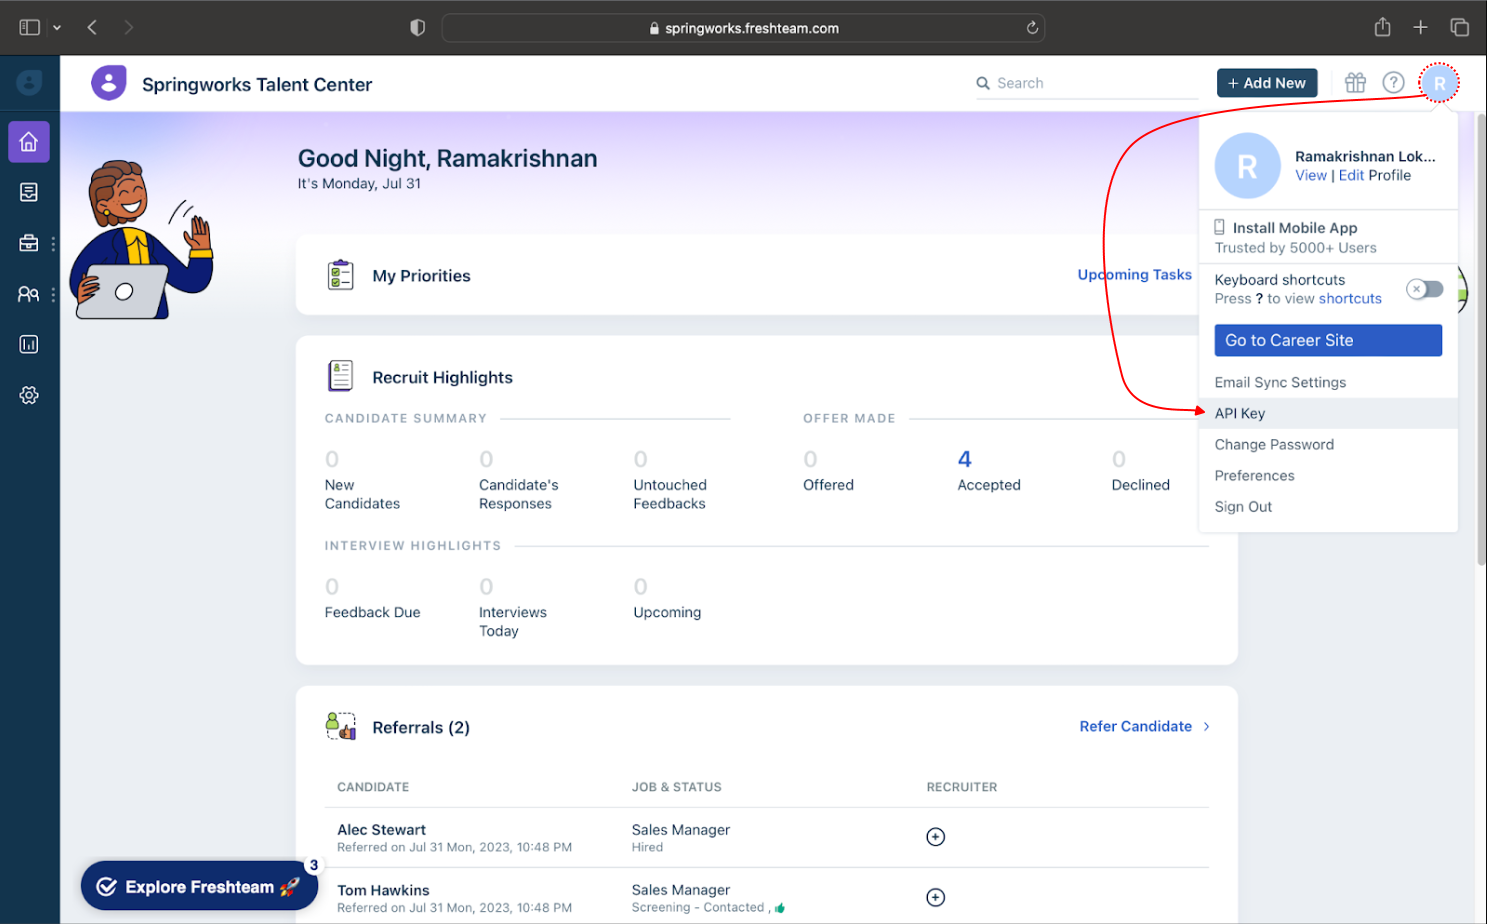The height and width of the screenshot is (924, 1487).
Task: Reload the page in address bar
Action: pyautogui.click(x=1032, y=28)
